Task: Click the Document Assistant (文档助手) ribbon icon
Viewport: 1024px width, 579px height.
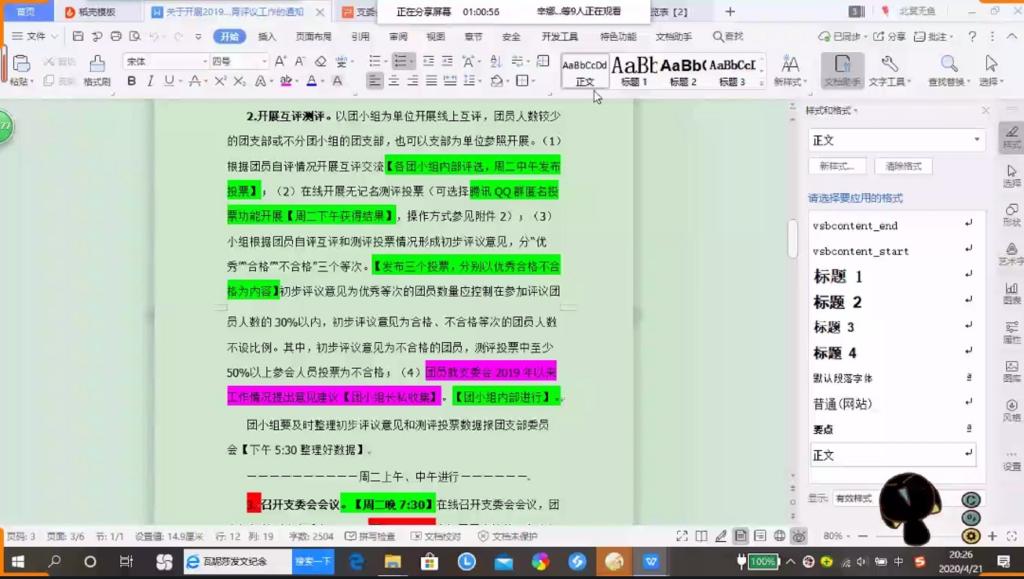Action: click(x=842, y=66)
